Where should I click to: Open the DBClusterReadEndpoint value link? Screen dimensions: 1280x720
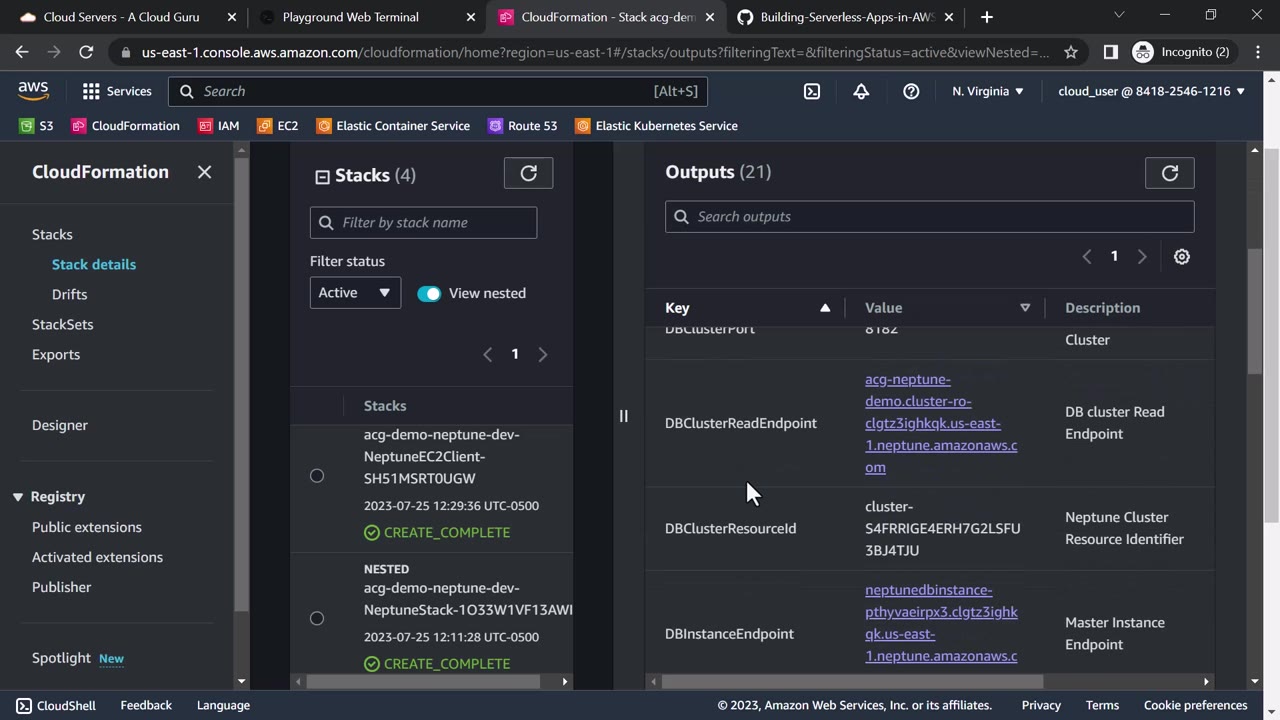940,423
